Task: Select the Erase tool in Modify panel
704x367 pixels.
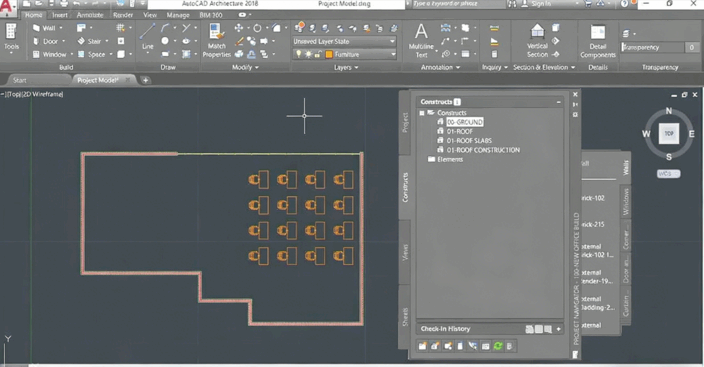Action: click(x=239, y=41)
